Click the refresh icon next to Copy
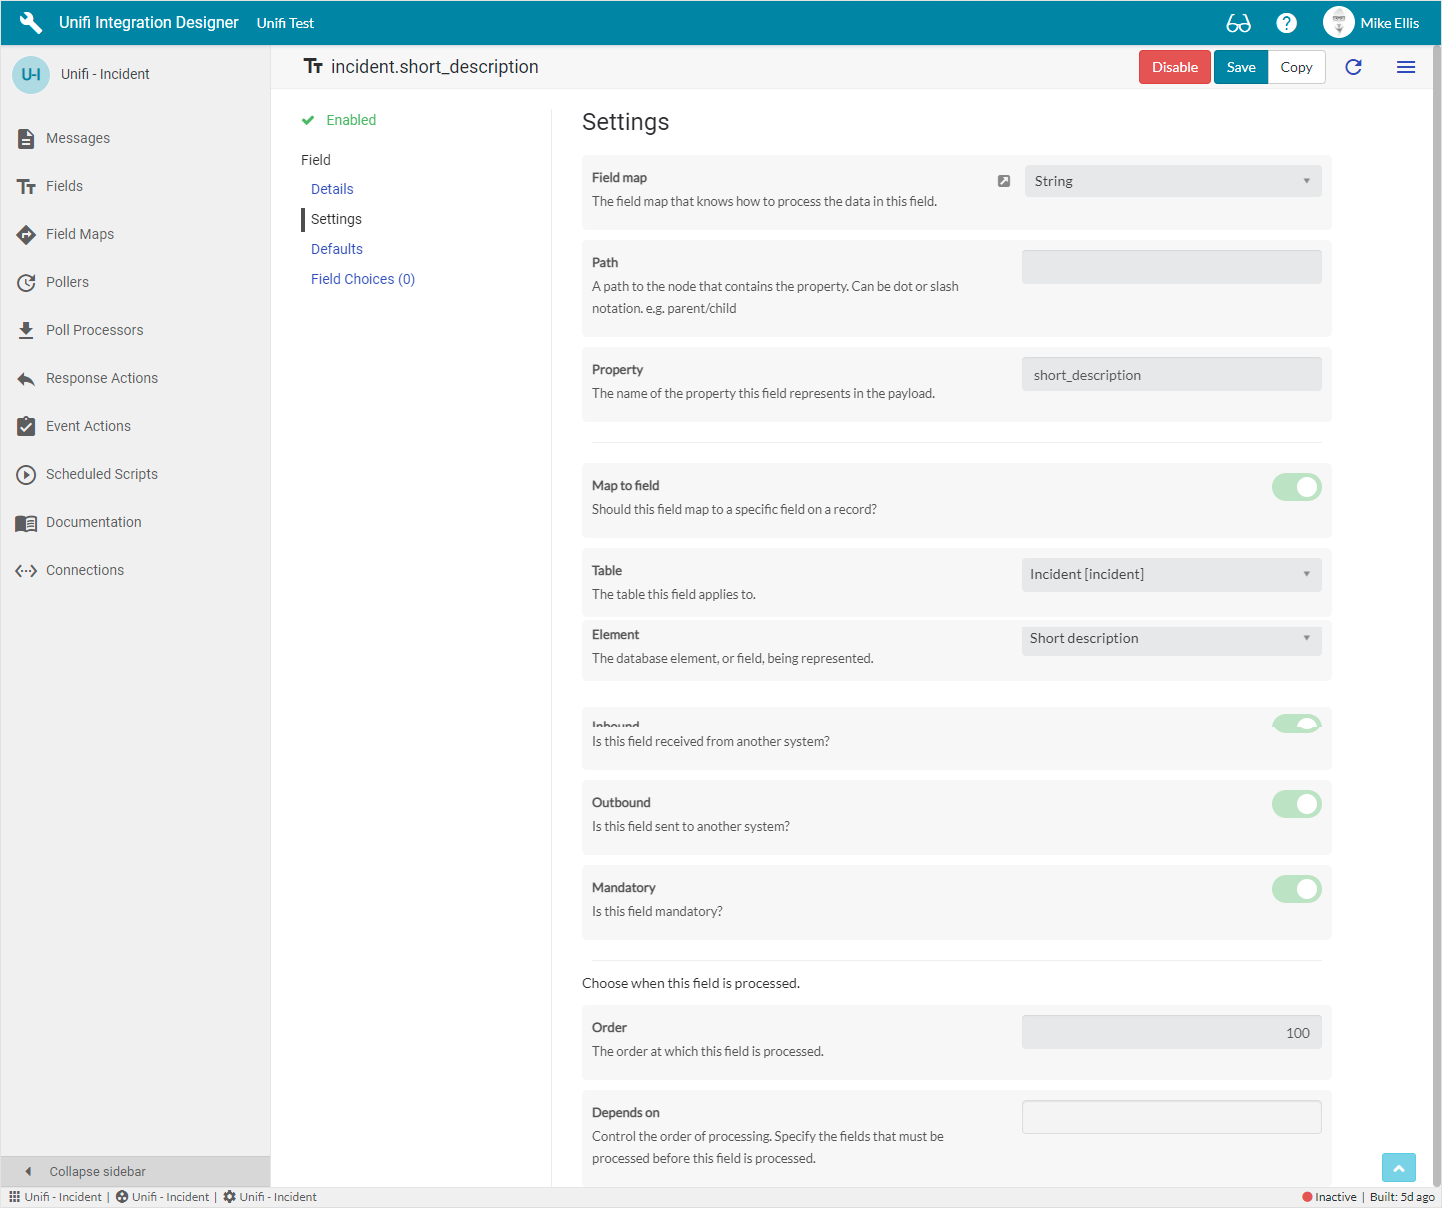The height and width of the screenshot is (1208, 1442). point(1353,67)
